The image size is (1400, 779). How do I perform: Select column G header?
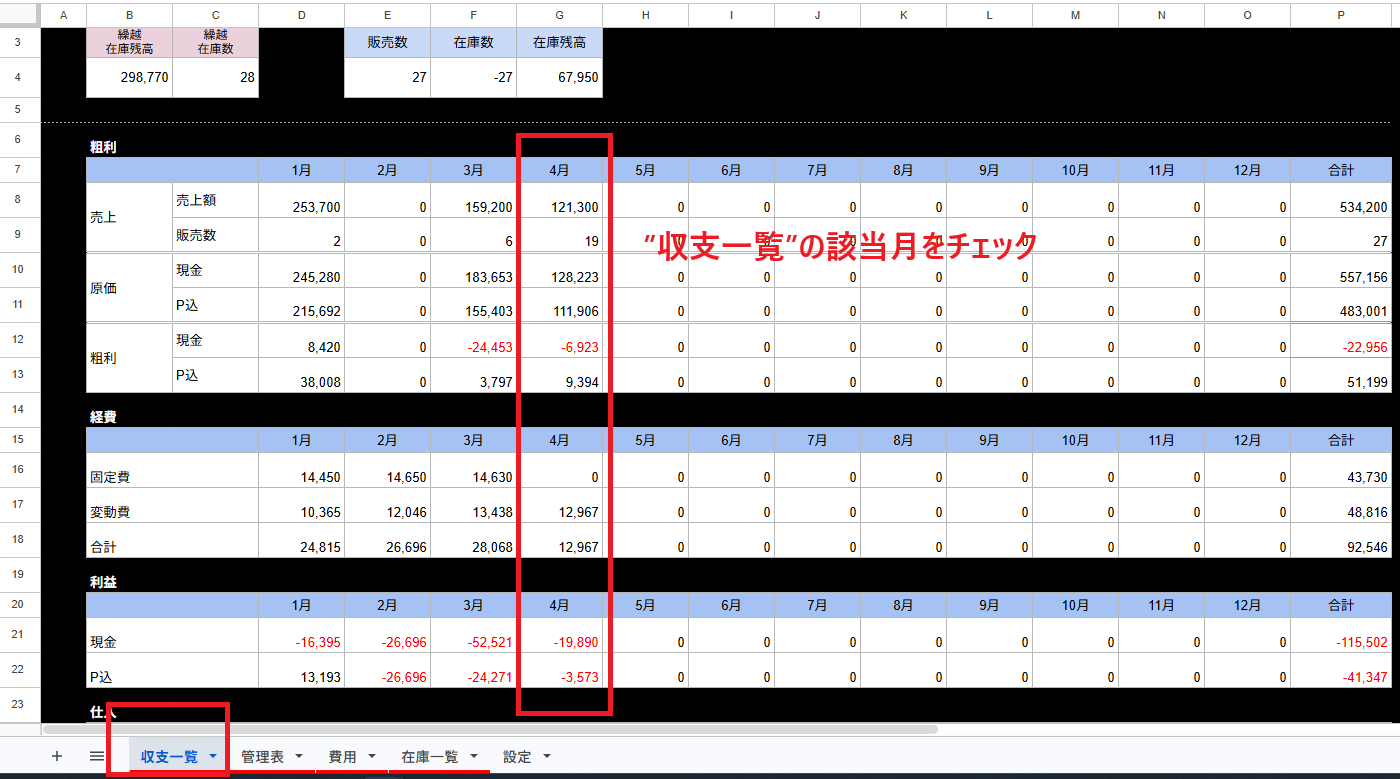(559, 15)
